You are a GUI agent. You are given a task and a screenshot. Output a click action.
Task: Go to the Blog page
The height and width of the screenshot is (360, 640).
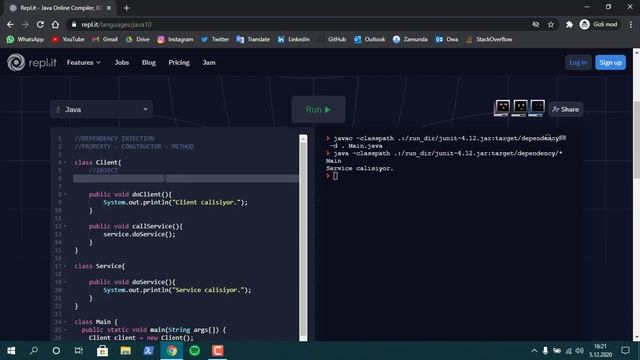pyautogui.click(x=149, y=62)
